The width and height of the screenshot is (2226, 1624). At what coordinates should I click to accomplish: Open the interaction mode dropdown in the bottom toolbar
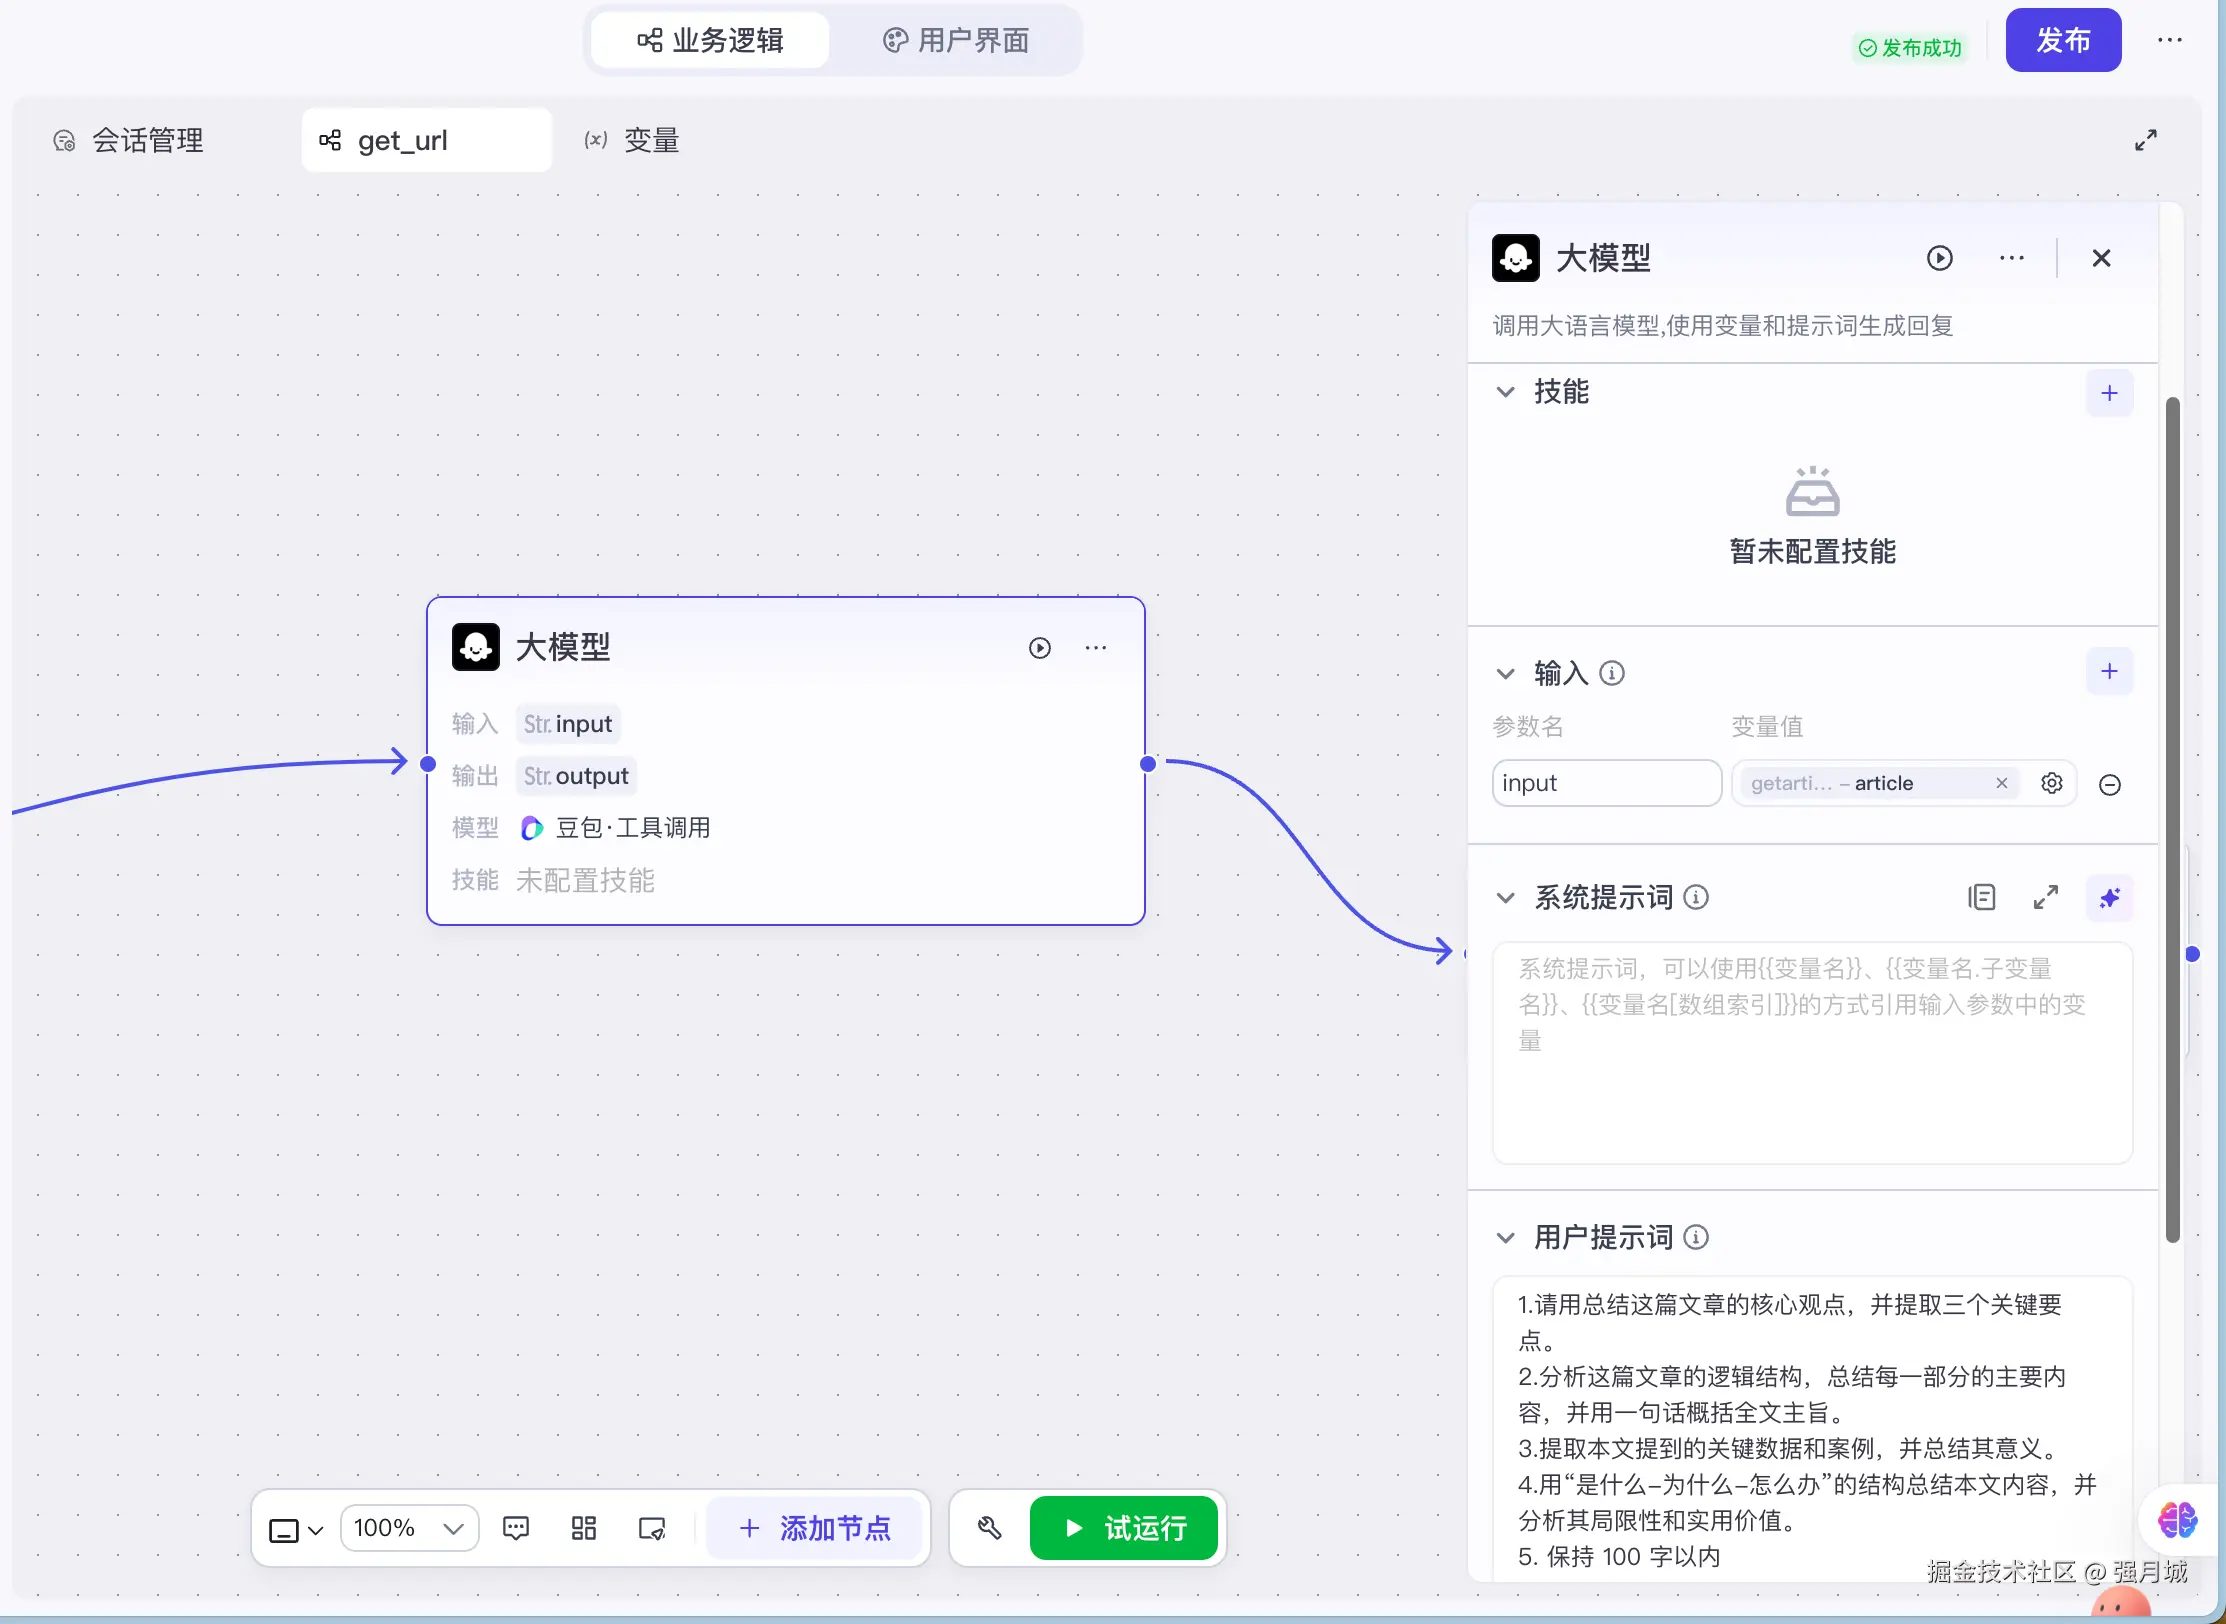296,1530
